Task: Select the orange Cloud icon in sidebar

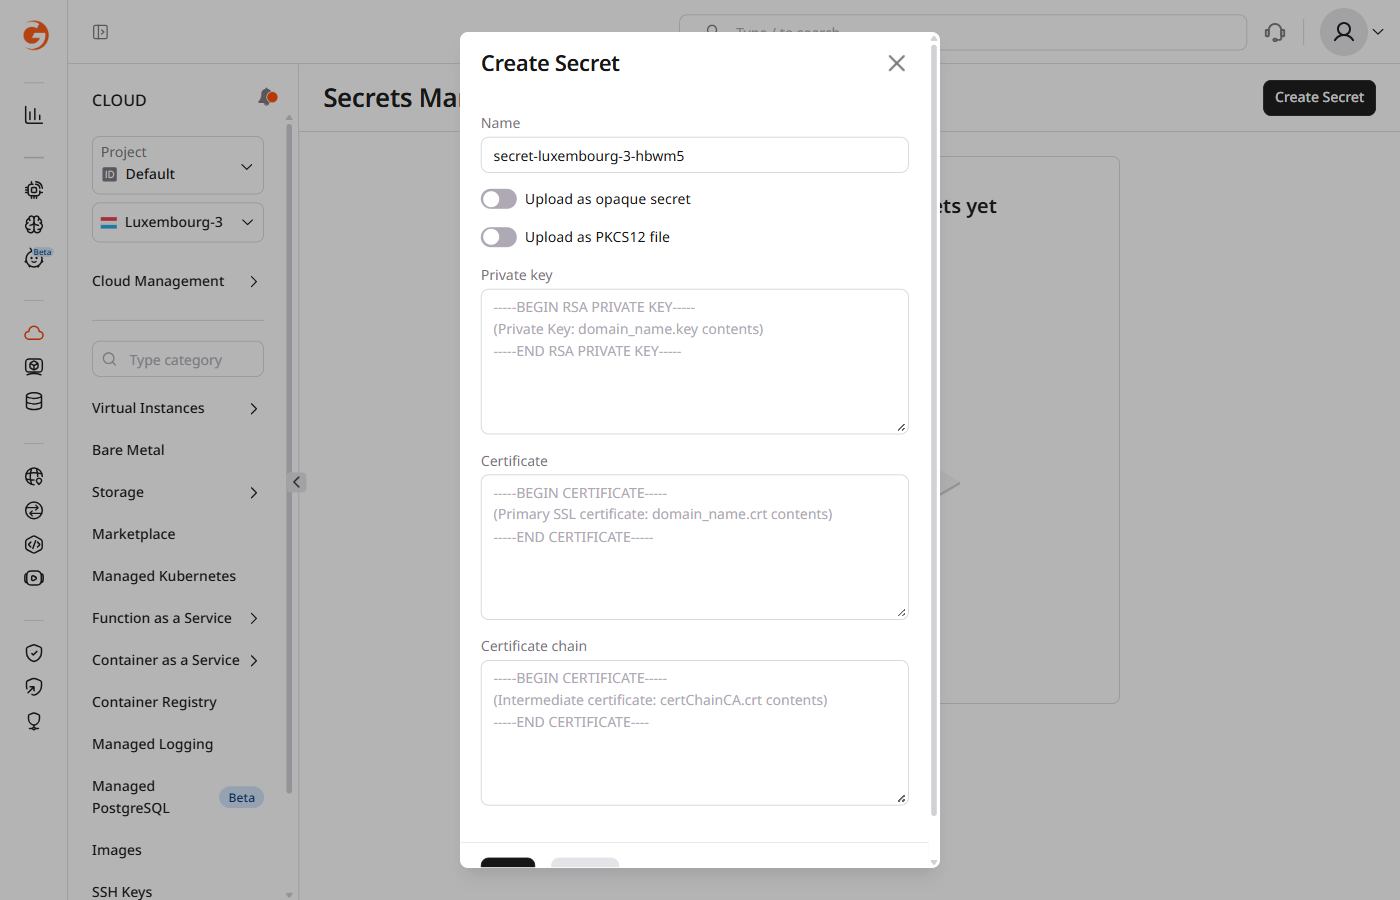Action: (x=34, y=333)
